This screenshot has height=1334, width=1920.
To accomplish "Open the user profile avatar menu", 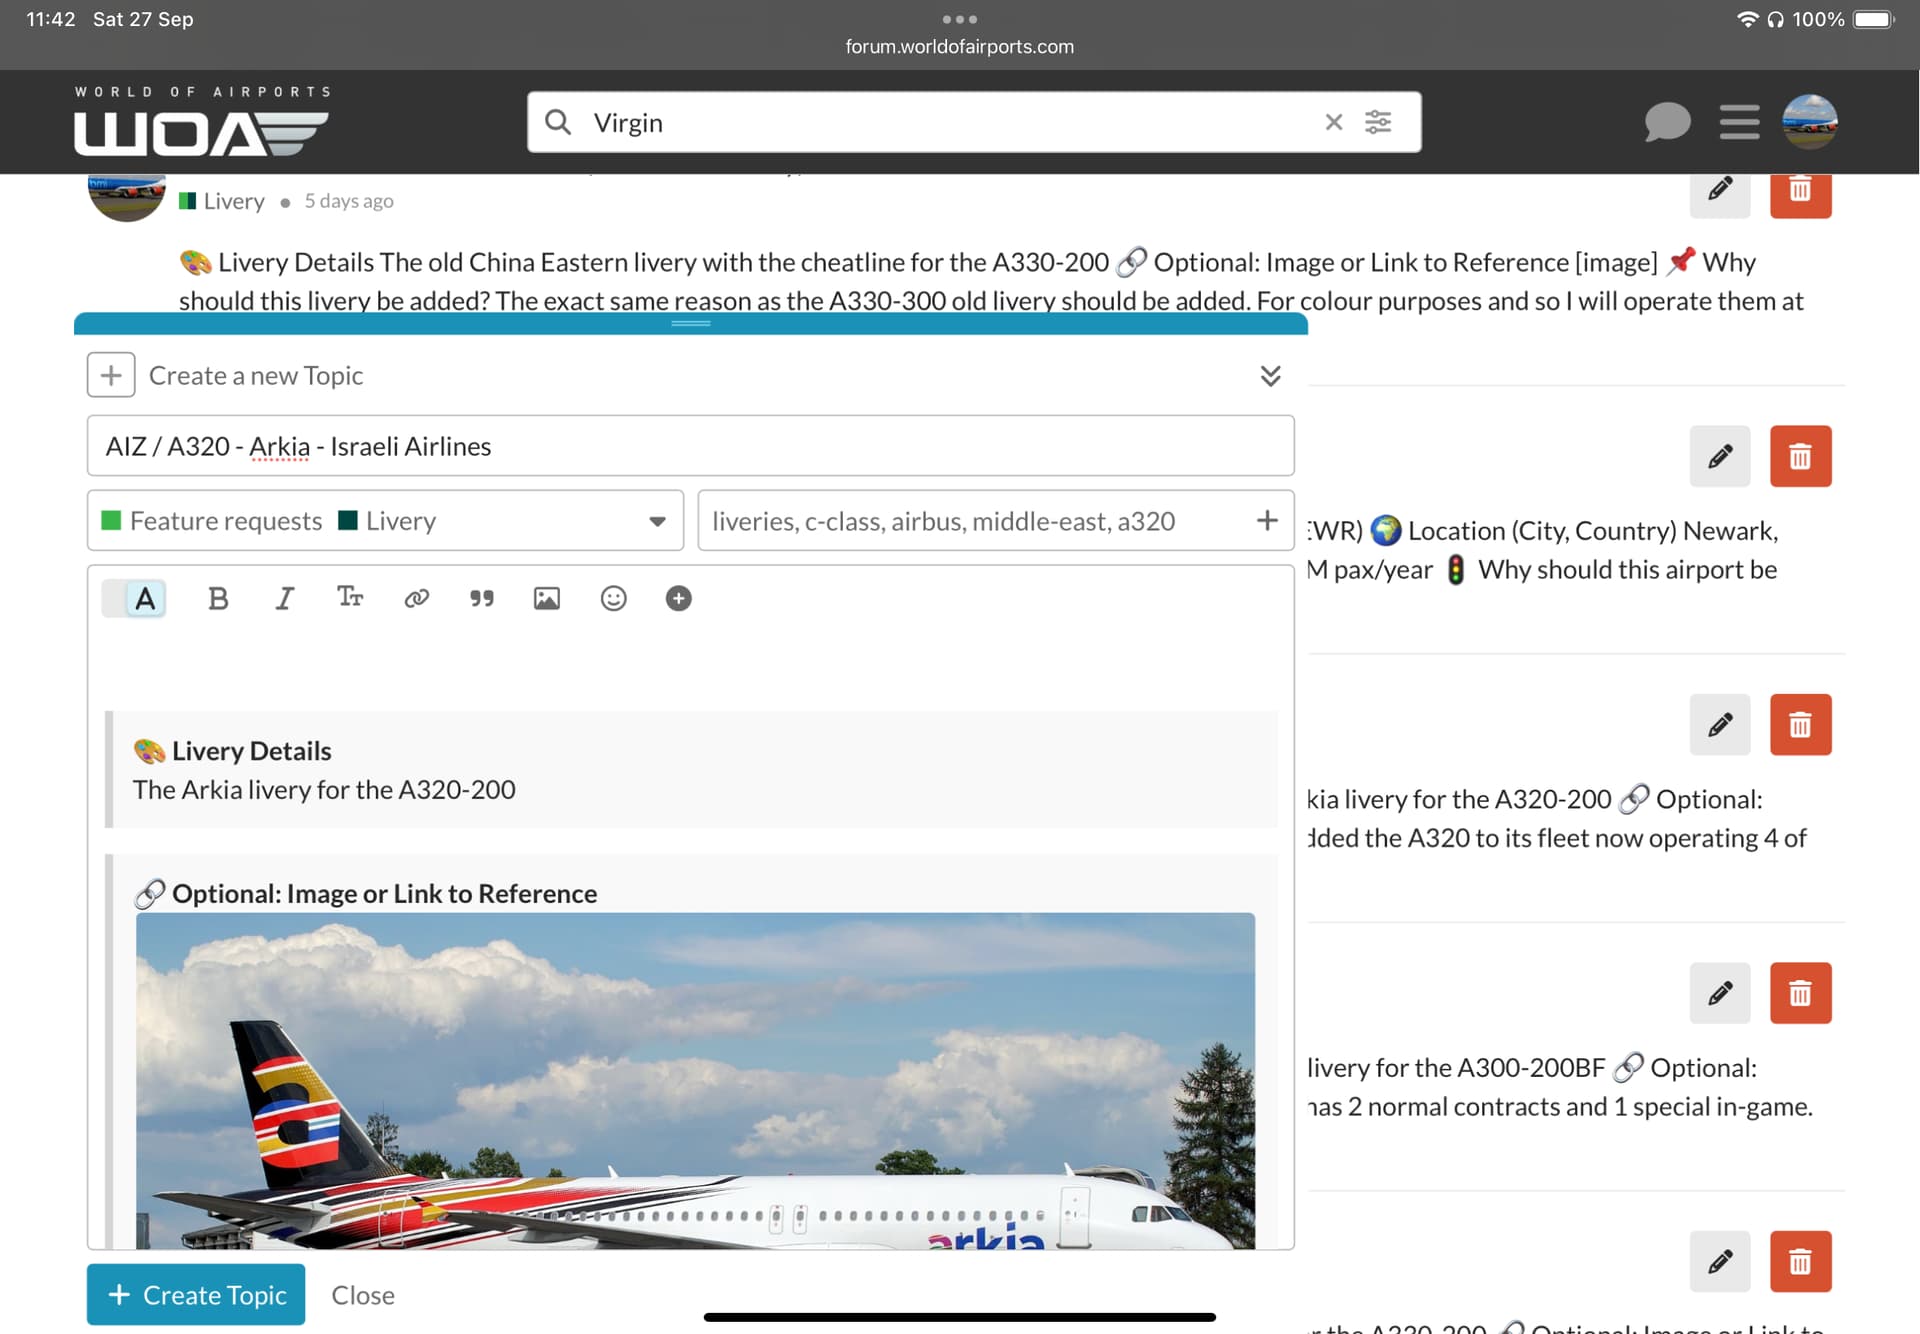I will click(x=1809, y=122).
